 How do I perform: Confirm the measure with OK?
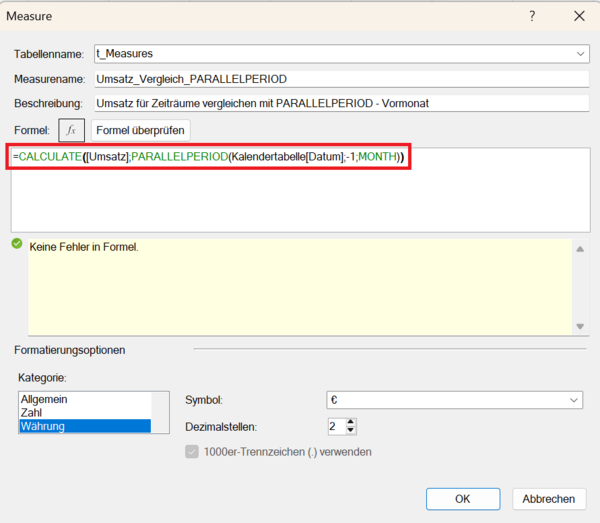(x=462, y=498)
